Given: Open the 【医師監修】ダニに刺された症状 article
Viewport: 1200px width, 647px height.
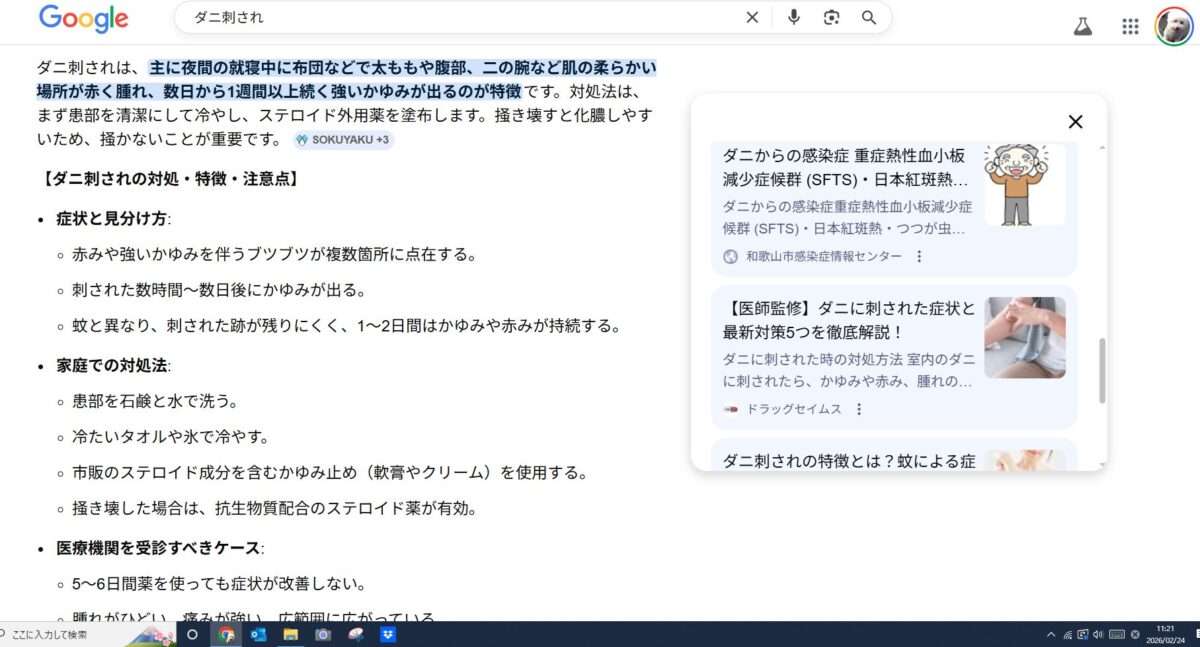Looking at the screenshot, I should (x=848, y=320).
